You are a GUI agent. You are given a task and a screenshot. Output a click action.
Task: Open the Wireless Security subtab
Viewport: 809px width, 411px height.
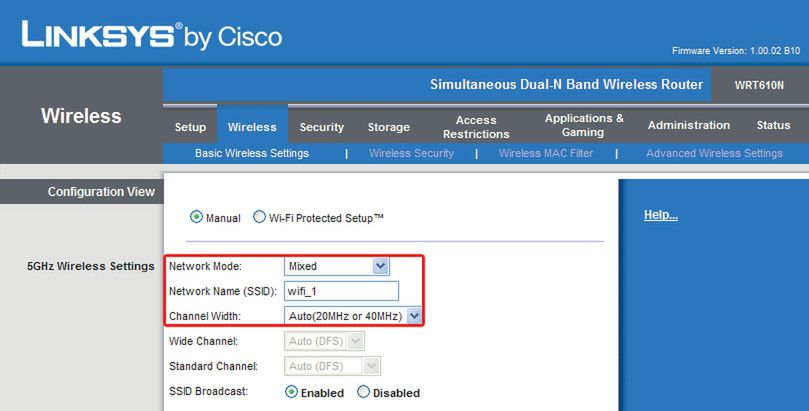tap(411, 153)
